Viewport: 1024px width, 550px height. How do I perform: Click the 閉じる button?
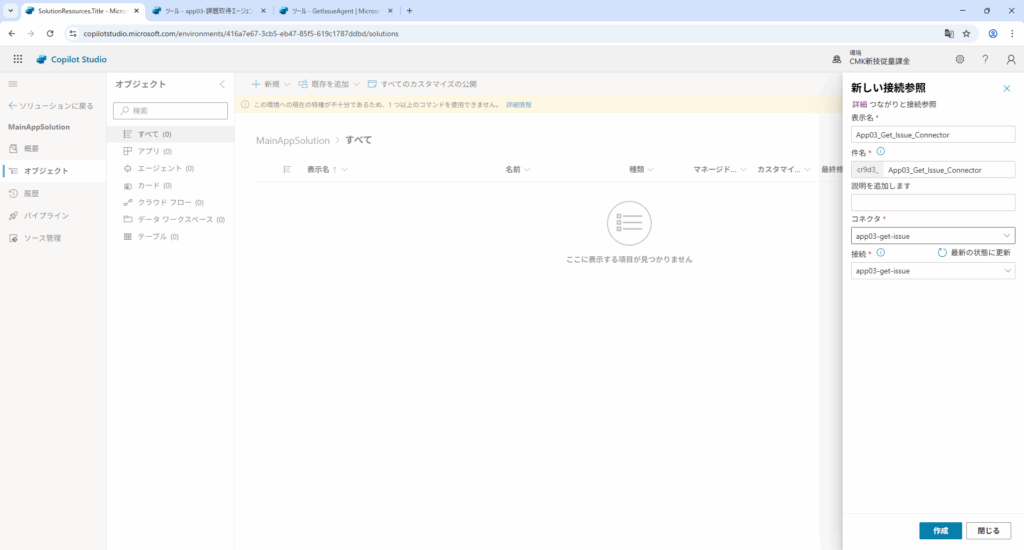[988, 531]
